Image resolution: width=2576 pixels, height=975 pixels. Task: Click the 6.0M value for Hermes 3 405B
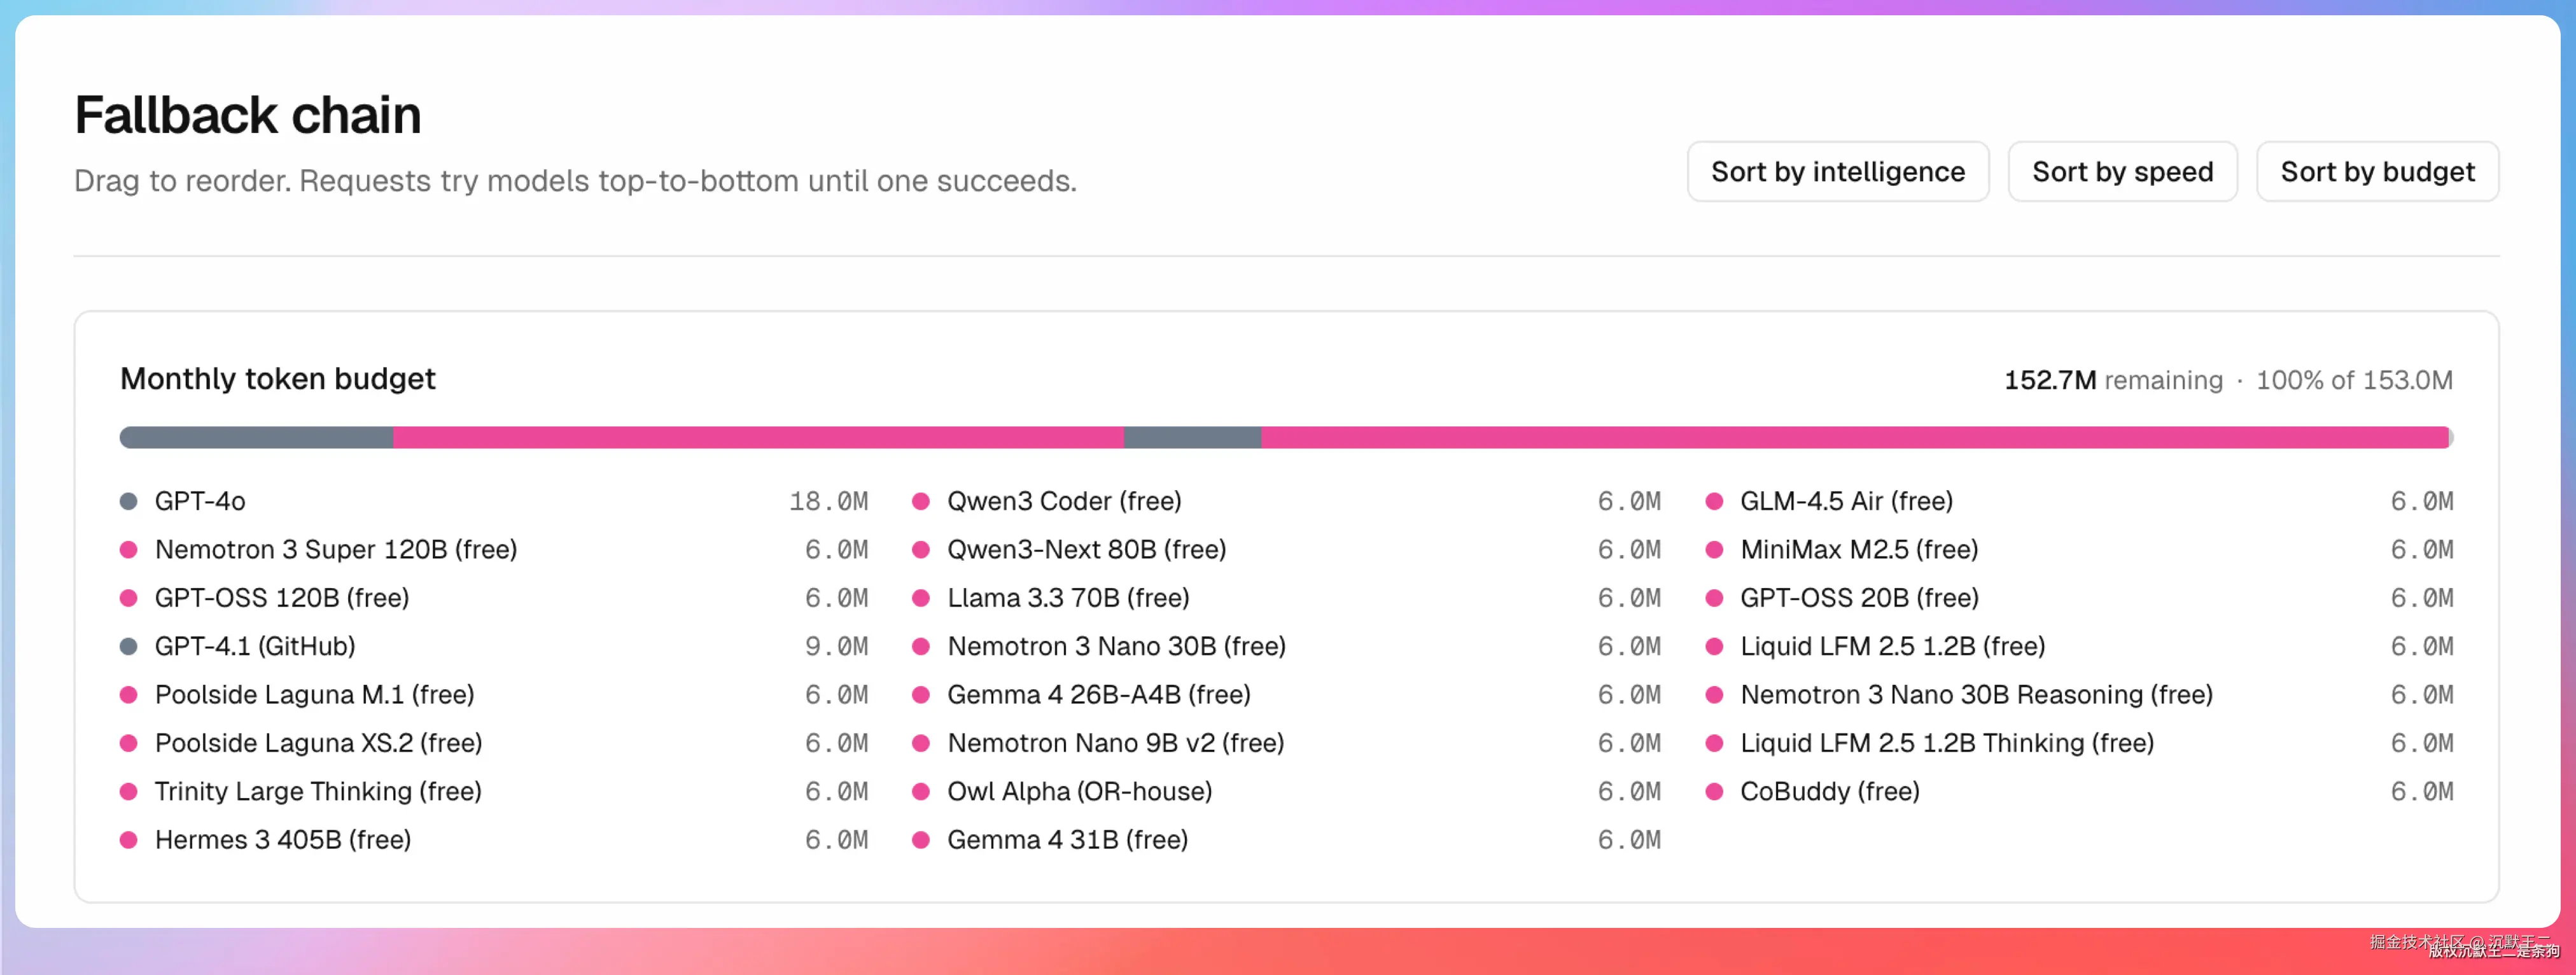836,839
